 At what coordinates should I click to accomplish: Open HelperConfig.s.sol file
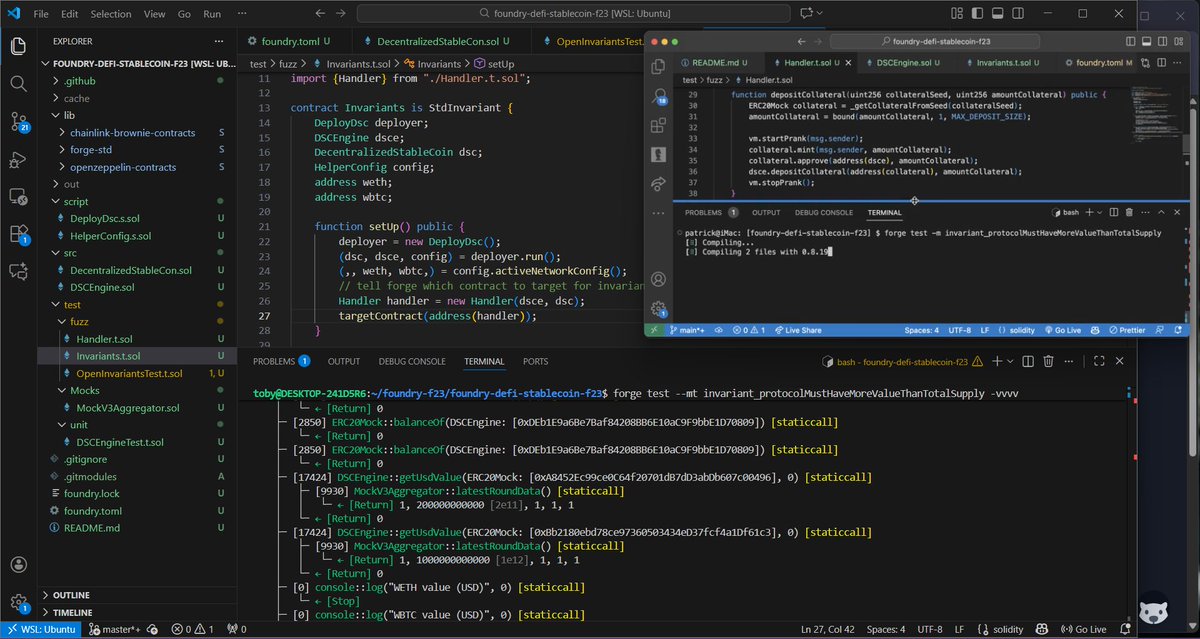point(138,235)
